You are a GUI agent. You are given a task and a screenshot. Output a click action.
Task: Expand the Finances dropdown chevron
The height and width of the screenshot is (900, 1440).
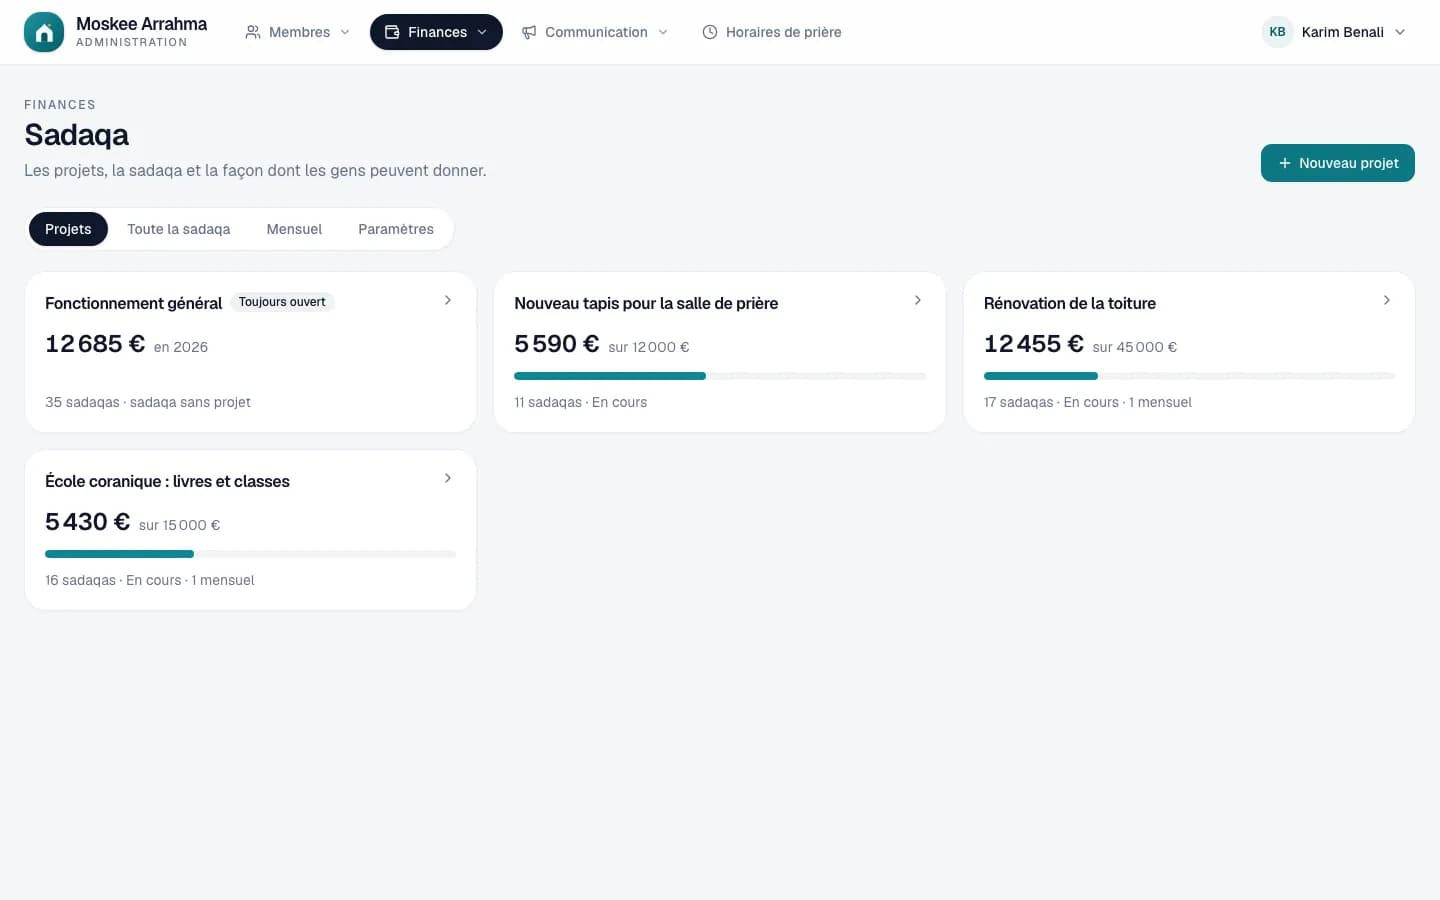tap(482, 32)
